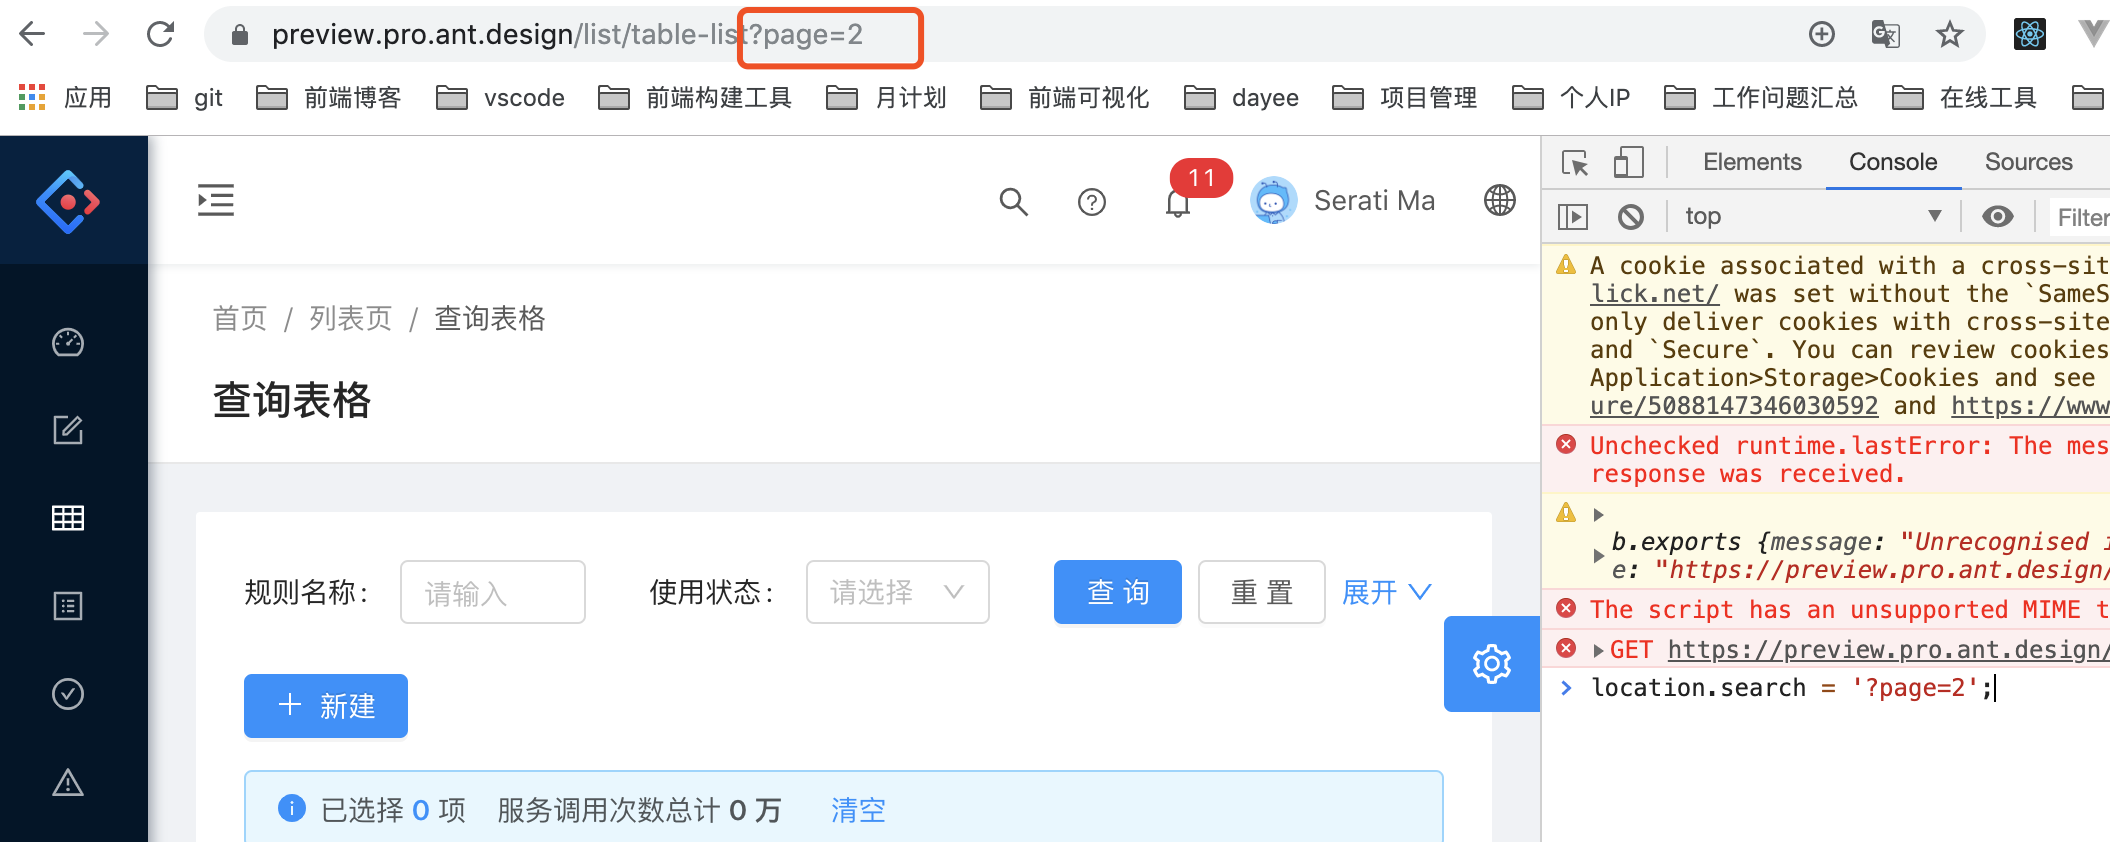Open the preview.pro.ant.design GET error link
This screenshot has width=2110, height=842.
pyautogui.click(x=1888, y=650)
